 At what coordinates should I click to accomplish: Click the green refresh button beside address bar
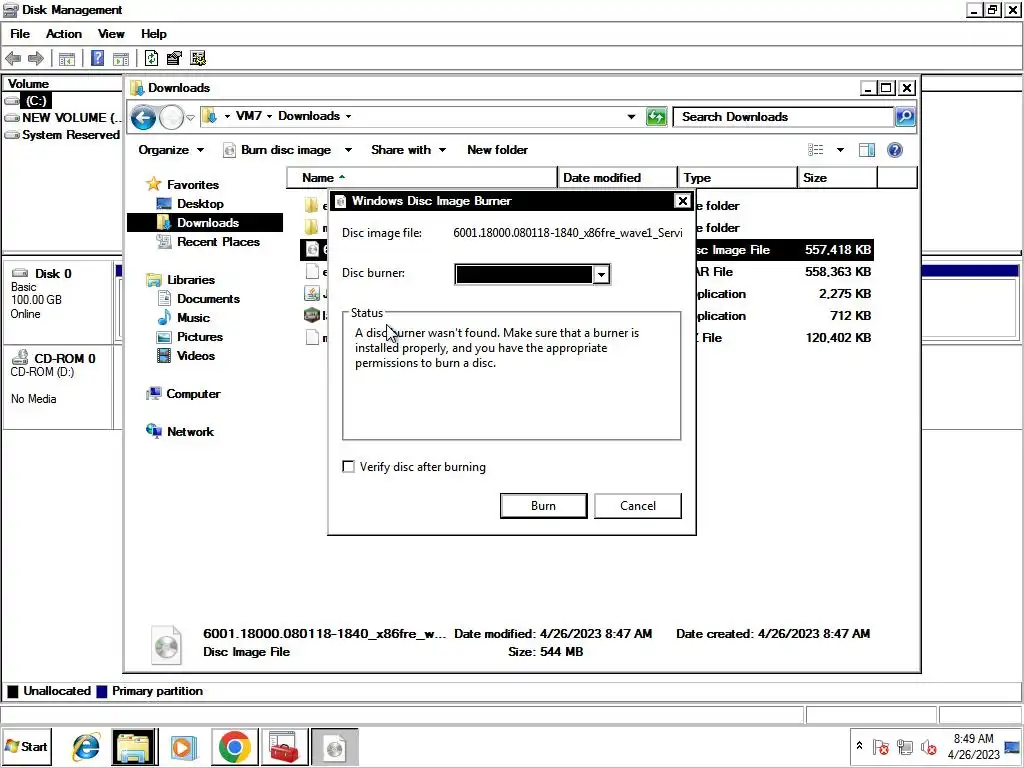point(656,117)
